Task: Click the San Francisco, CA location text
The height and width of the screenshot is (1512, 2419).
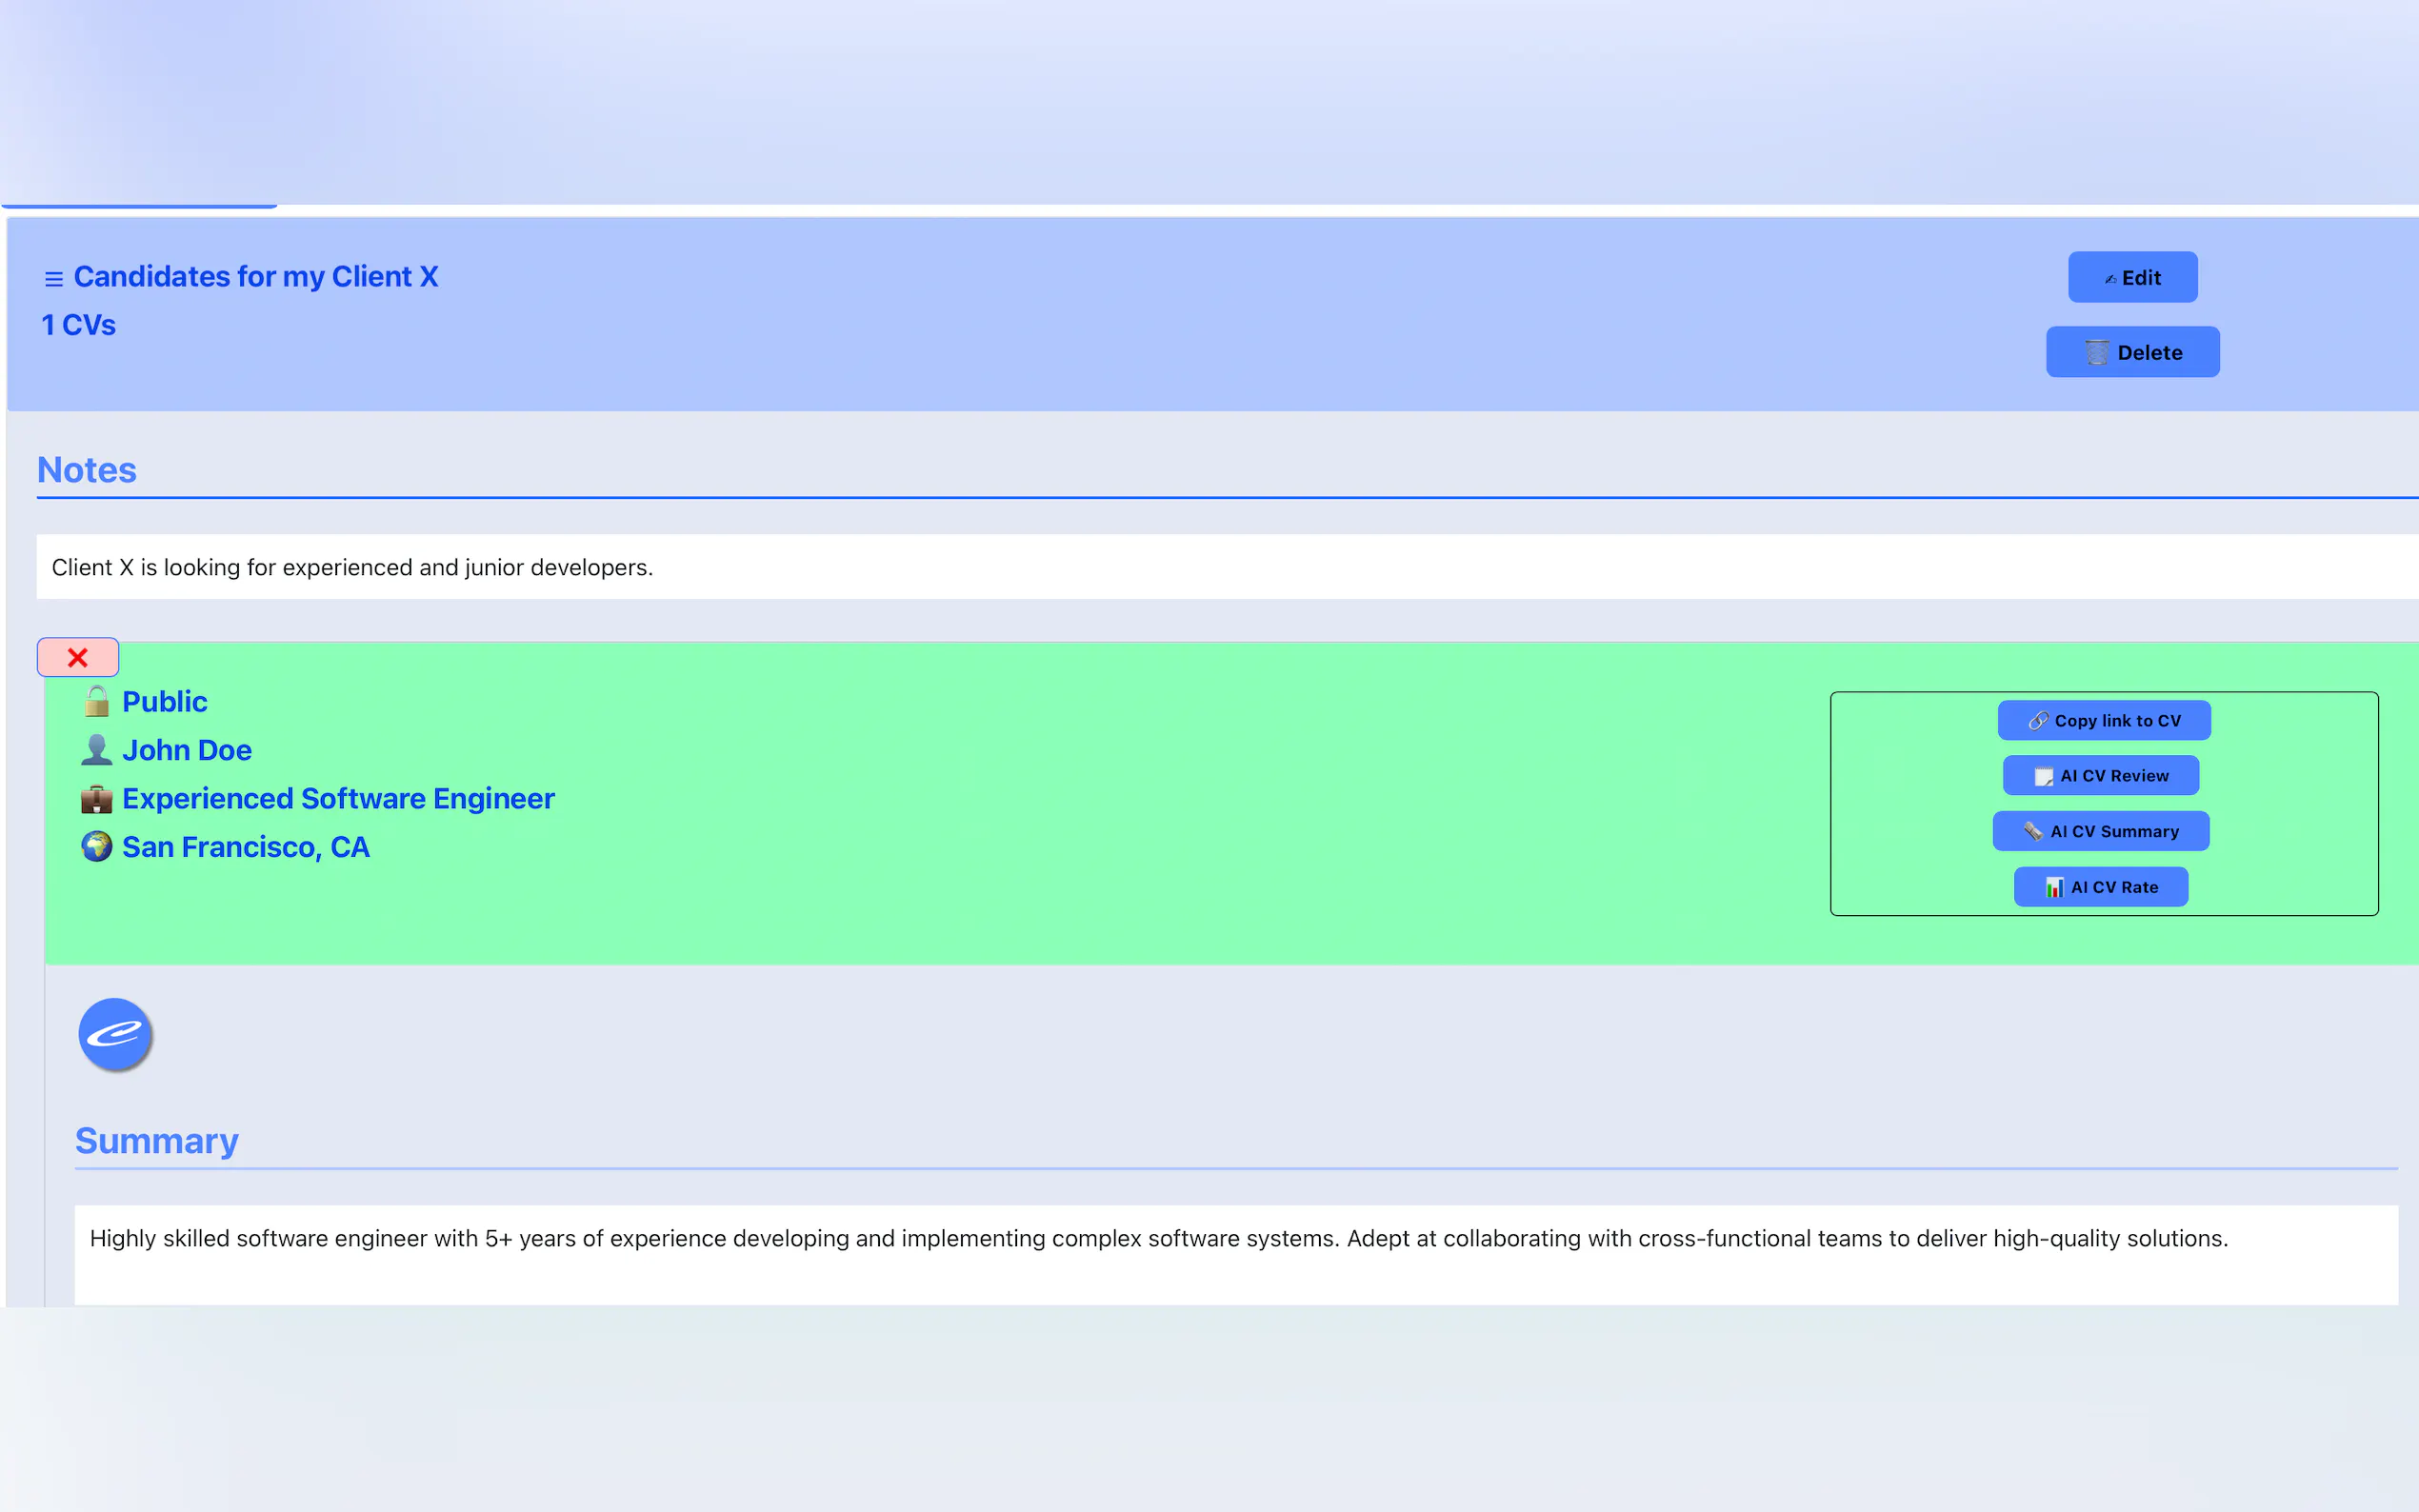Action: click(246, 846)
